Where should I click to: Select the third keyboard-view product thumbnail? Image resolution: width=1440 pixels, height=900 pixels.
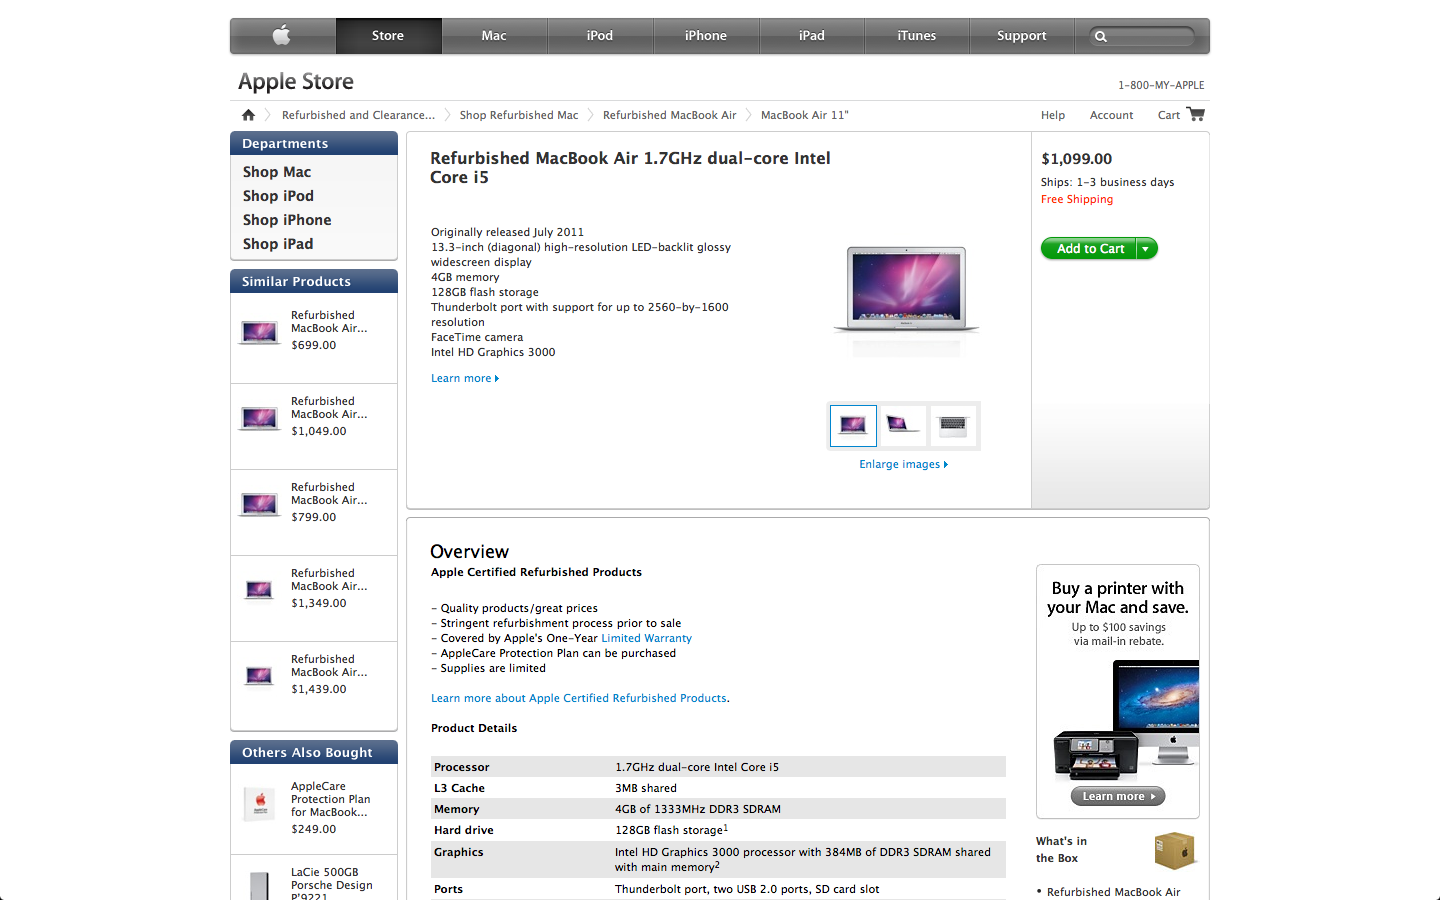953,426
